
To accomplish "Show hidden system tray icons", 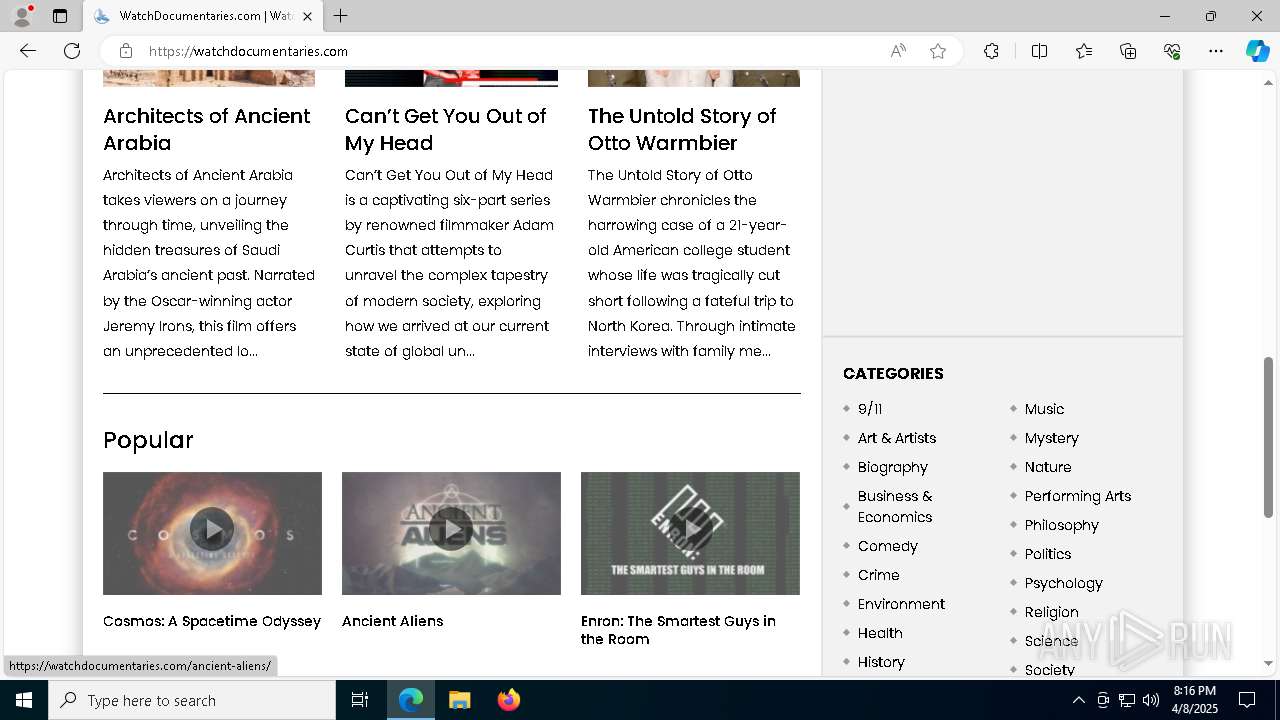I will click(x=1078, y=700).
